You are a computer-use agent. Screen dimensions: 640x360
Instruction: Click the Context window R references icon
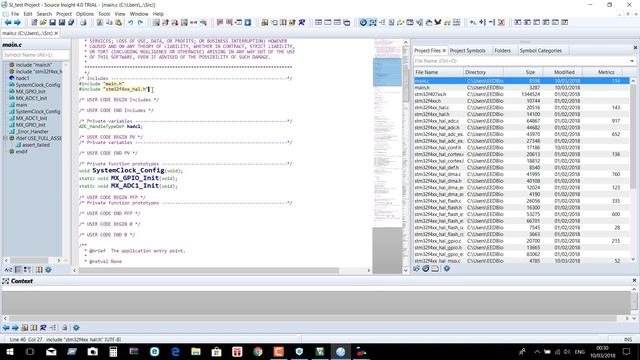tap(43, 328)
